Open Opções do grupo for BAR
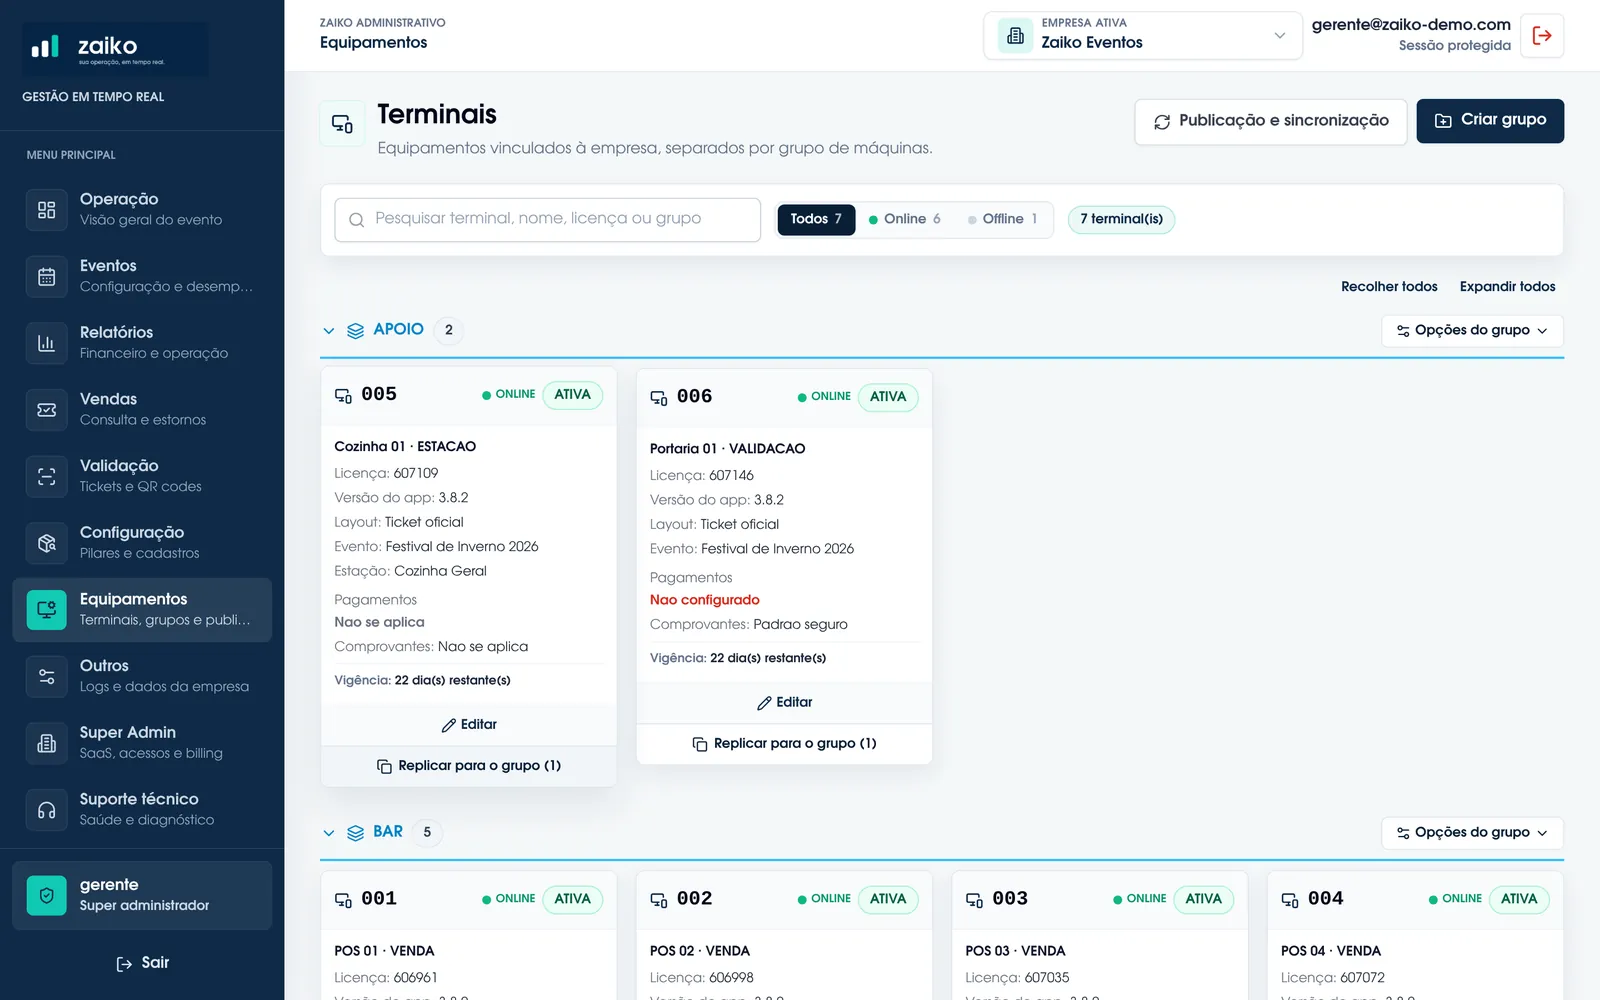 (x=1472, y=833)
